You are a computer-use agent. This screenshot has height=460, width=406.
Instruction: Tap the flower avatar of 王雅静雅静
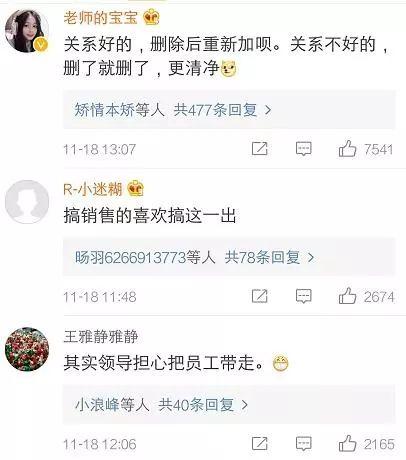27,349
